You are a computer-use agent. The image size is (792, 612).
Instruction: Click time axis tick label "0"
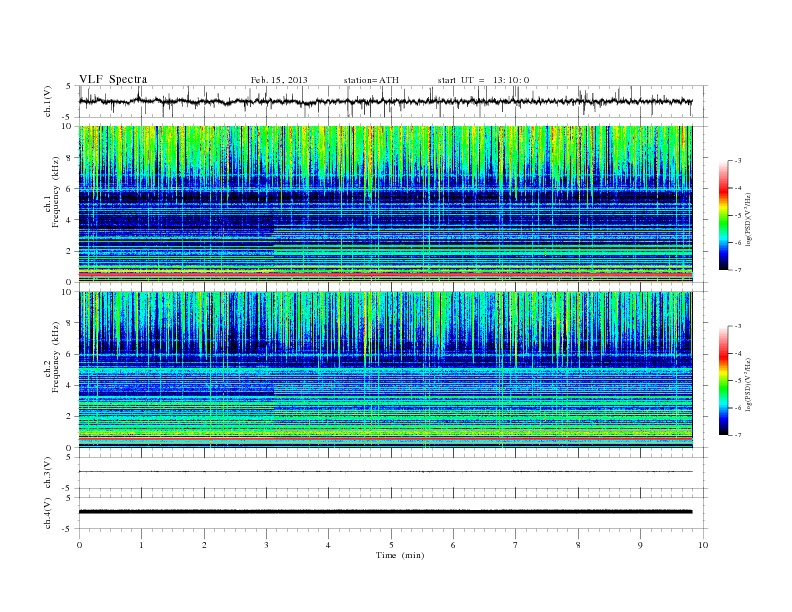79,545
